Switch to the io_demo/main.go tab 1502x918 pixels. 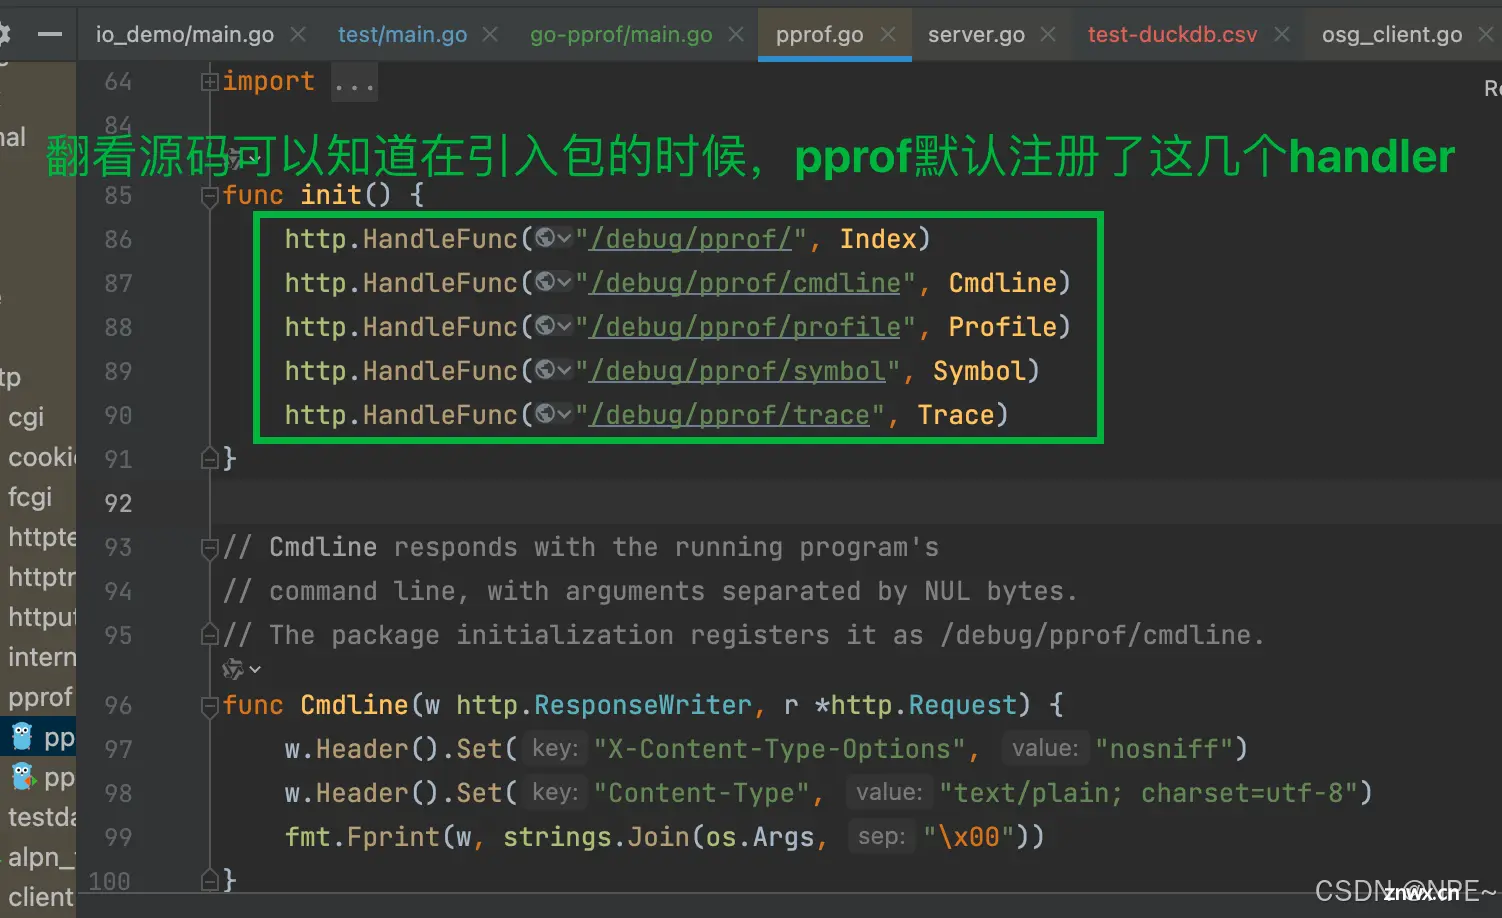[185, 35]
